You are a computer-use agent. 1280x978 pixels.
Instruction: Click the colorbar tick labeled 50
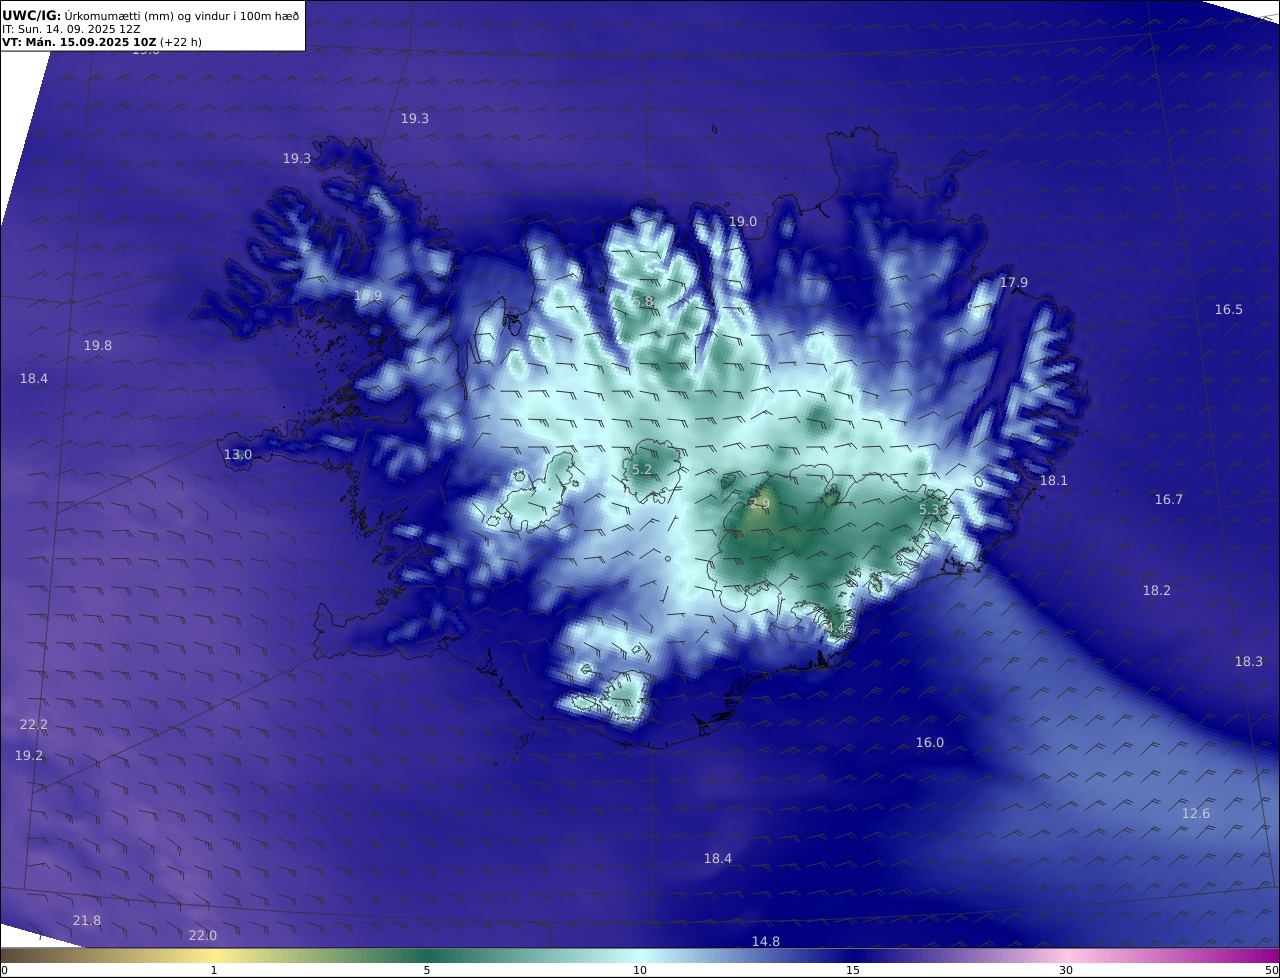pyautogui.click(x=1272, y=970)
